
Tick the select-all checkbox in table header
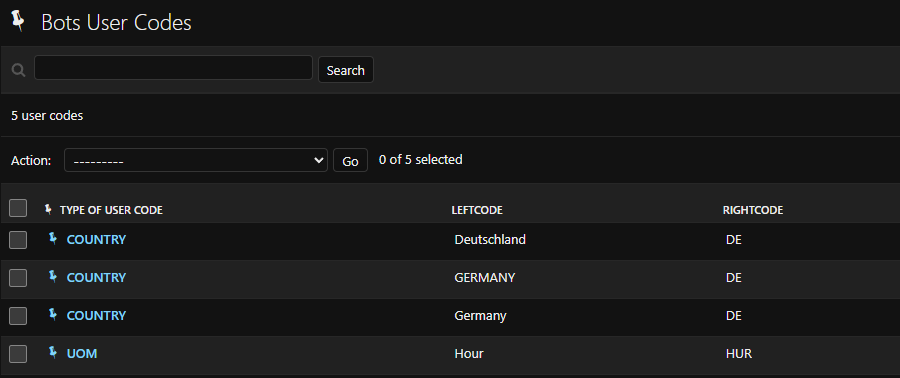[x=18, y=208]
